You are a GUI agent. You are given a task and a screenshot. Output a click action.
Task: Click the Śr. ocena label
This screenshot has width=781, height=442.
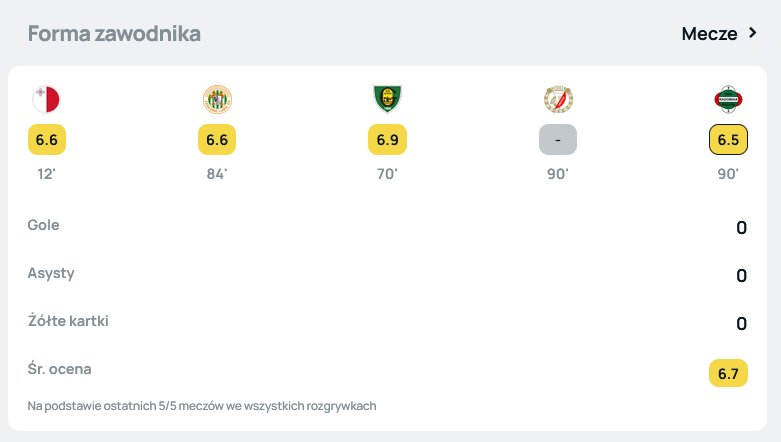[x=60, y=369]
